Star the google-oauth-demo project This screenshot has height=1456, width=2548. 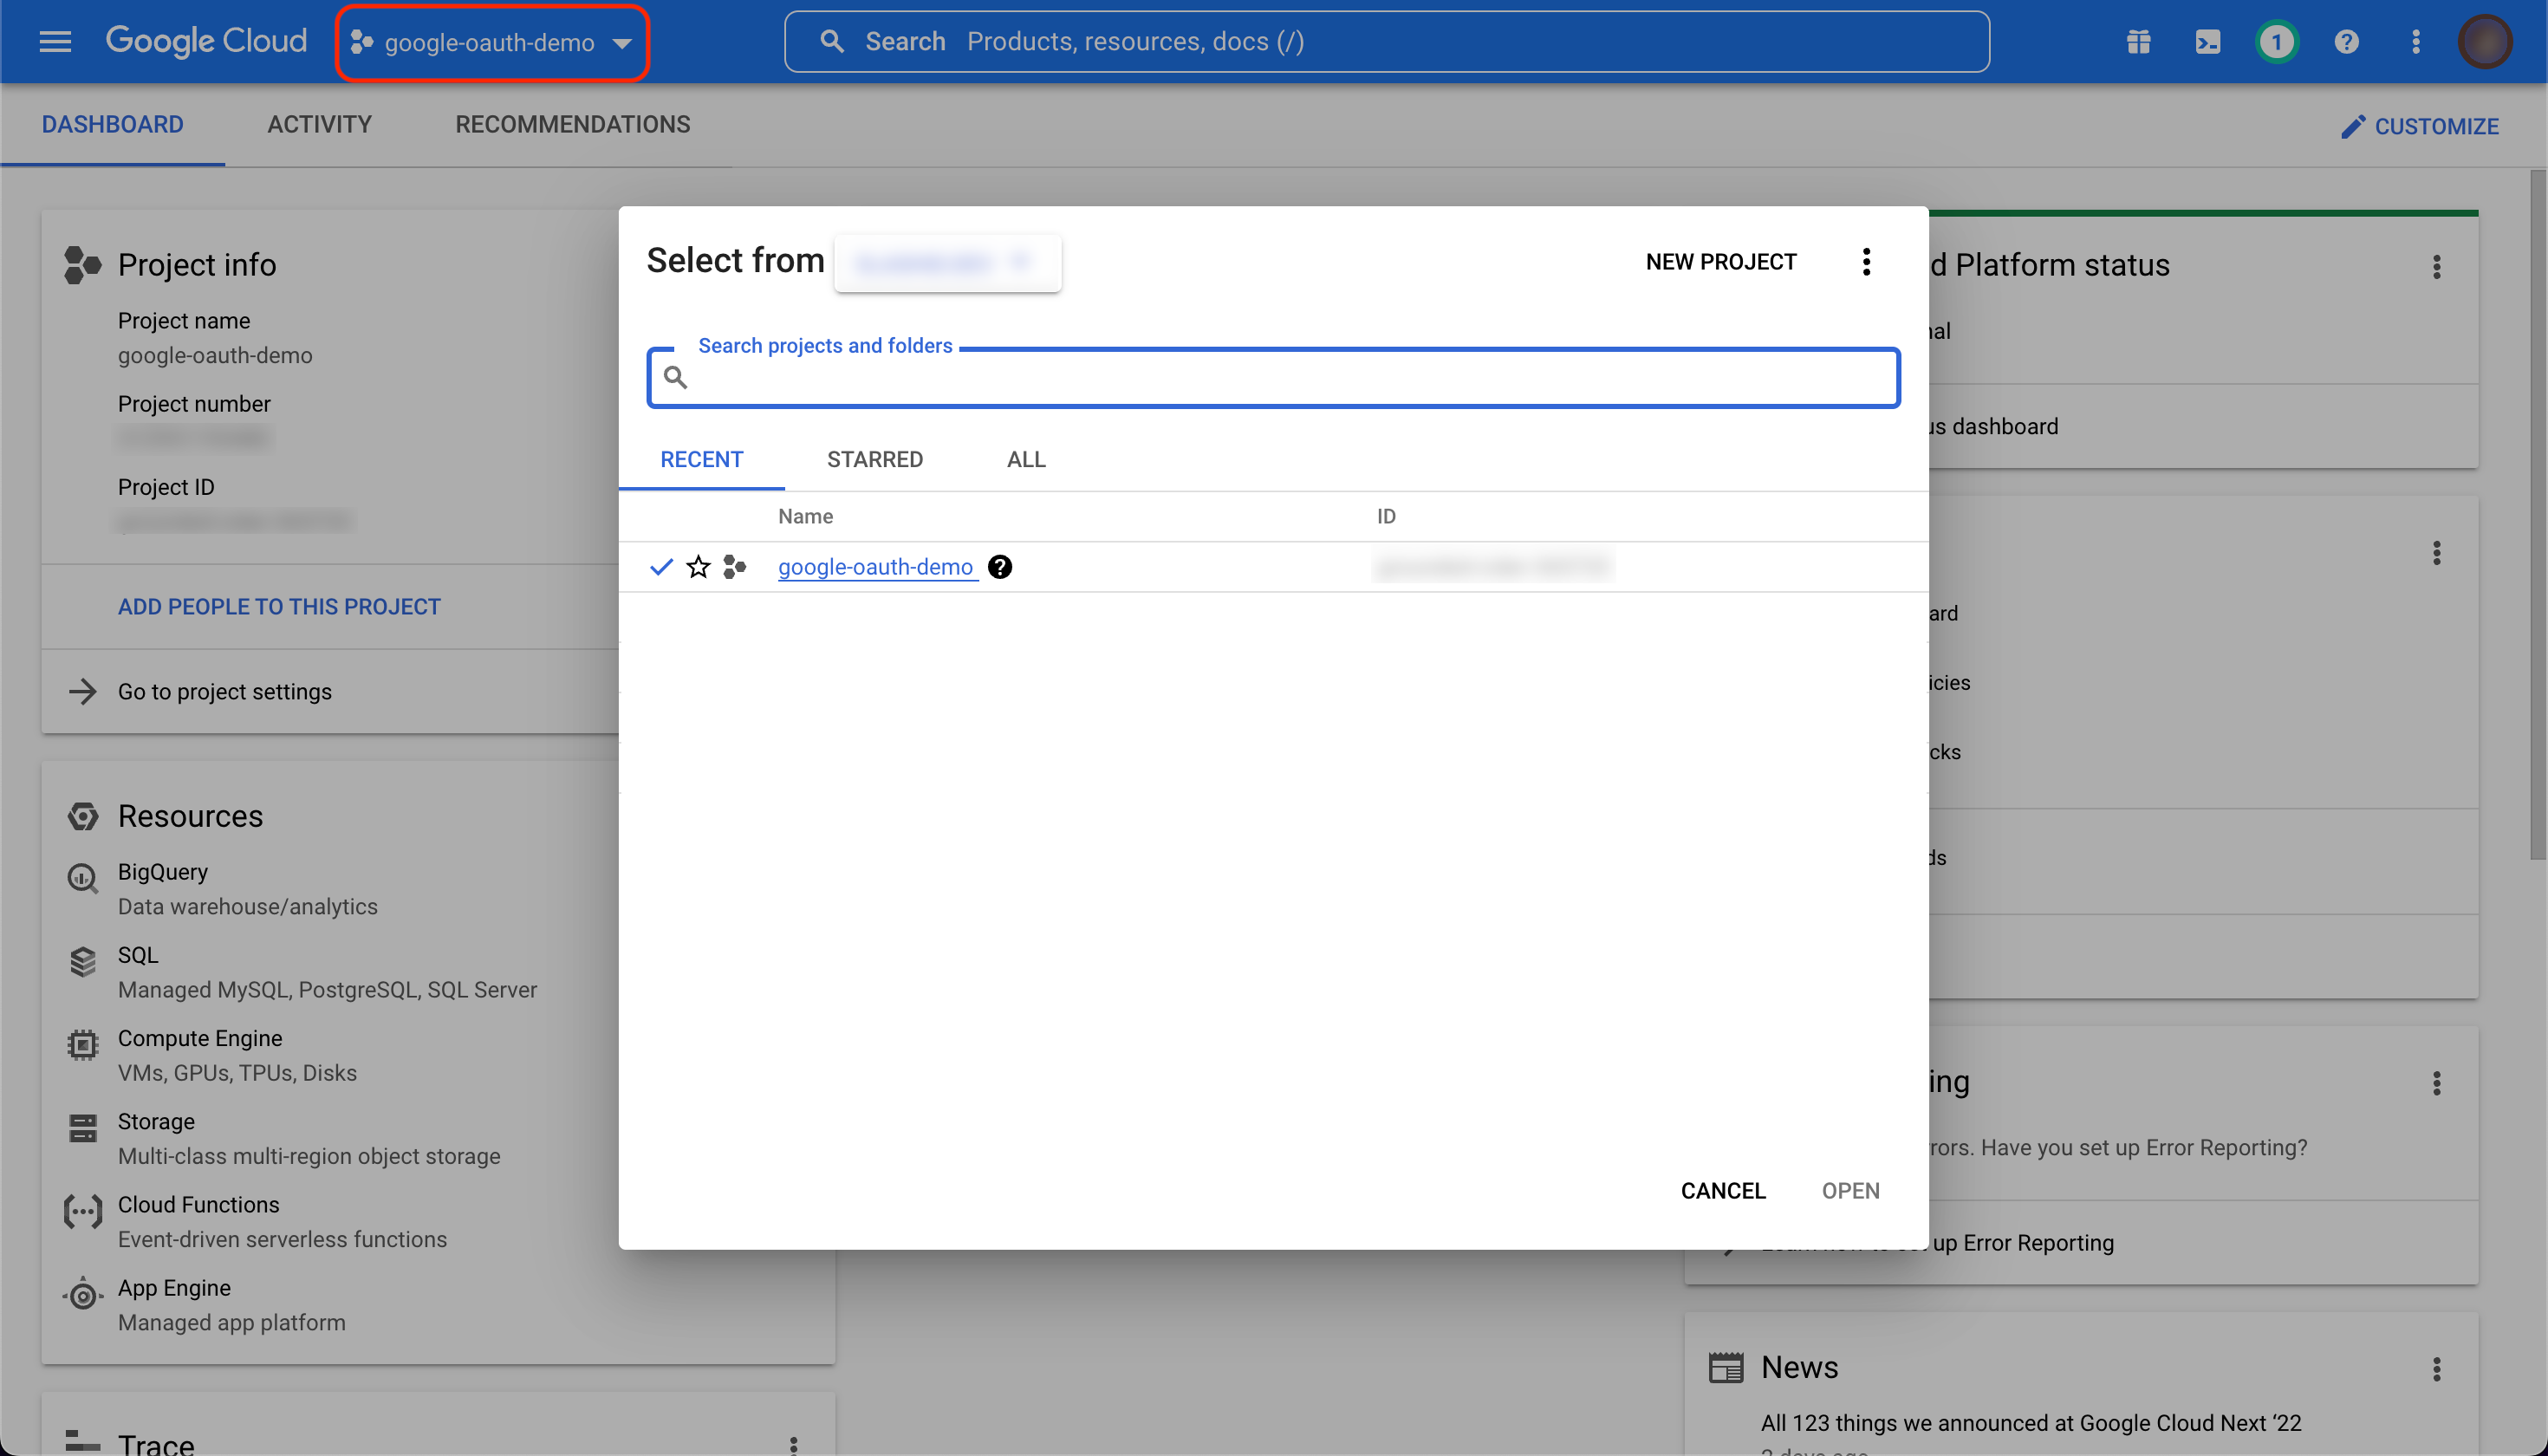(x=697, y=567)
